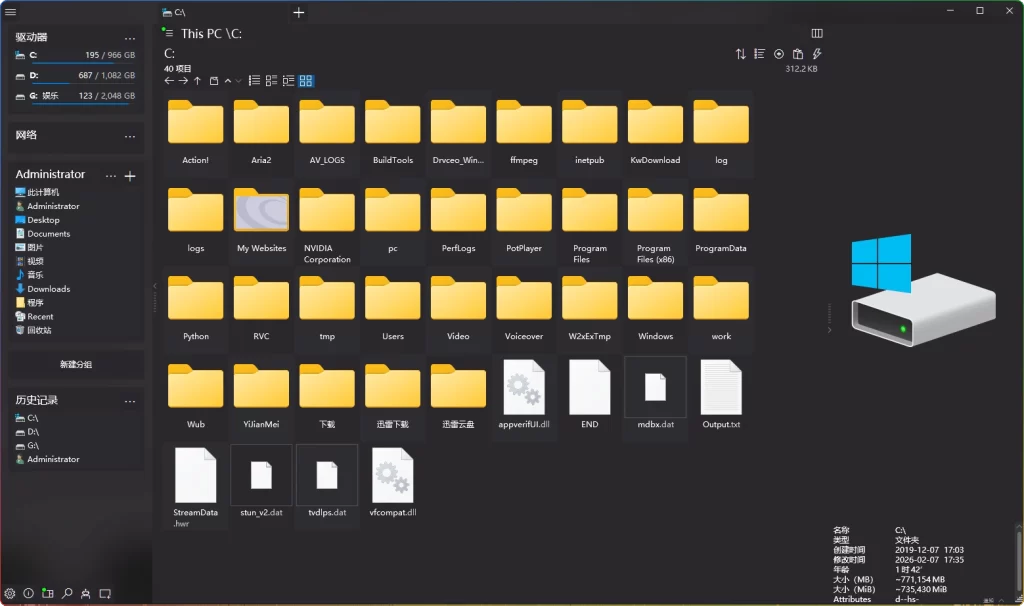Open the pane hamburger menu beside This PC
The width and height of the screenshot is (1024, 606).
click(168, 34)
